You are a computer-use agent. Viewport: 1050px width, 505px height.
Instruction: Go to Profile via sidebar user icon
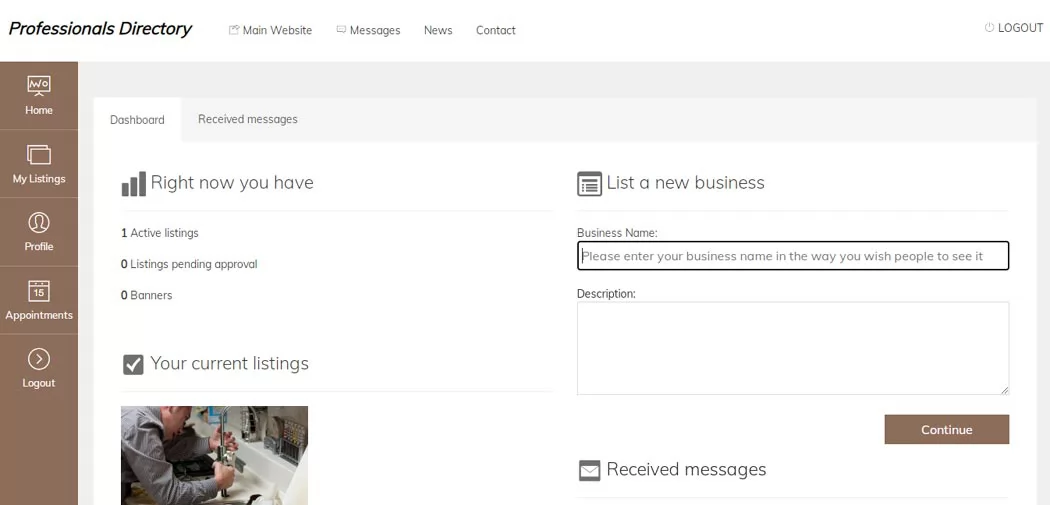(x=39, y=222)
